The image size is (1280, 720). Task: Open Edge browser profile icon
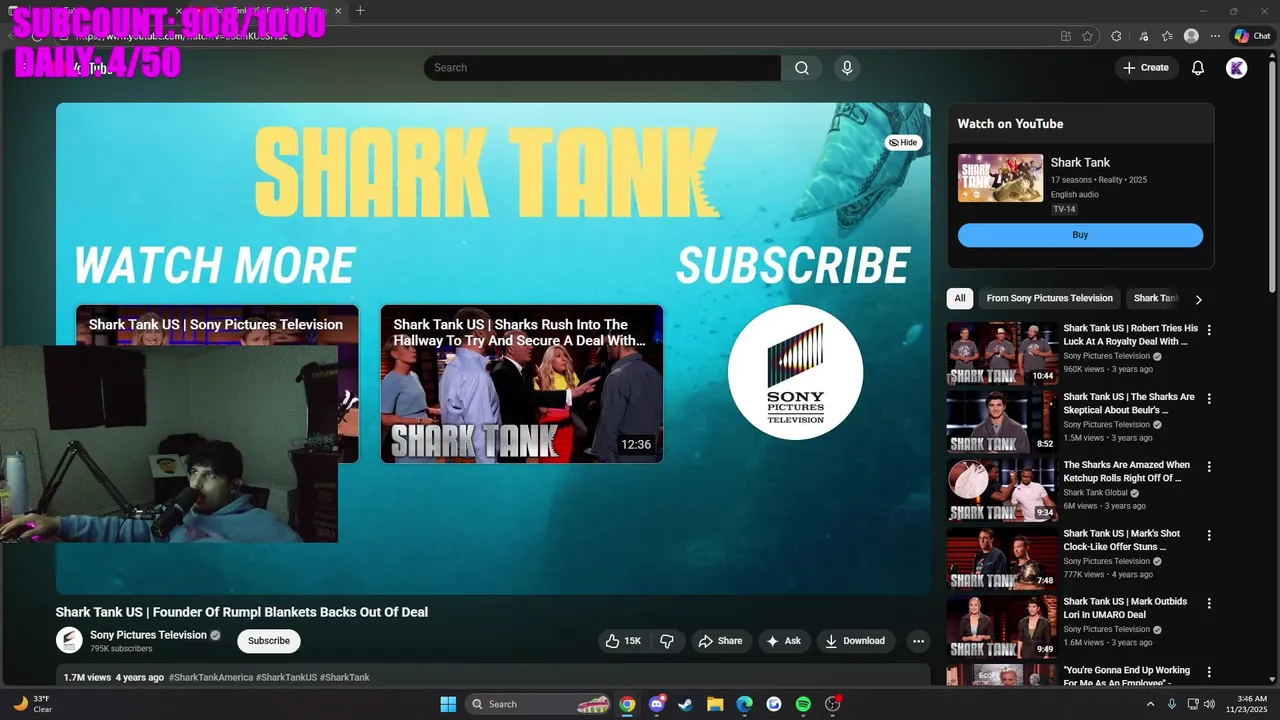tap(1191, 36)
